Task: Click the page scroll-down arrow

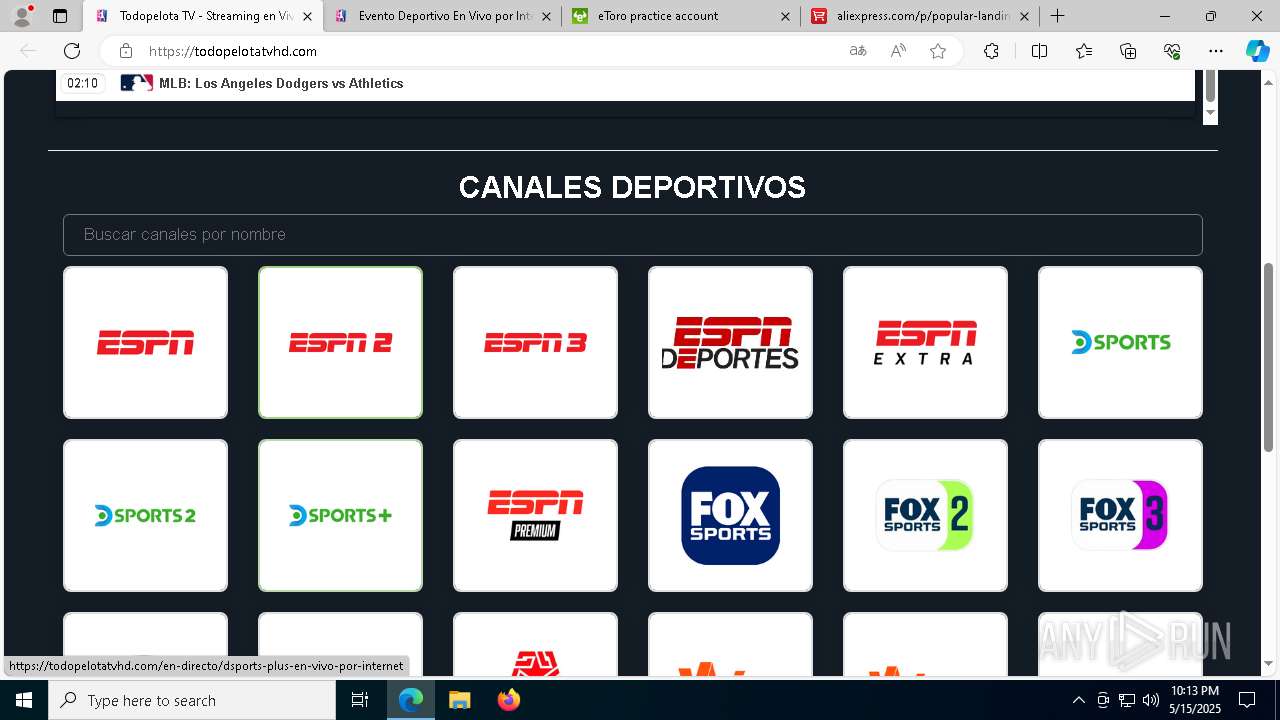Action: (x=1269, y=663)
